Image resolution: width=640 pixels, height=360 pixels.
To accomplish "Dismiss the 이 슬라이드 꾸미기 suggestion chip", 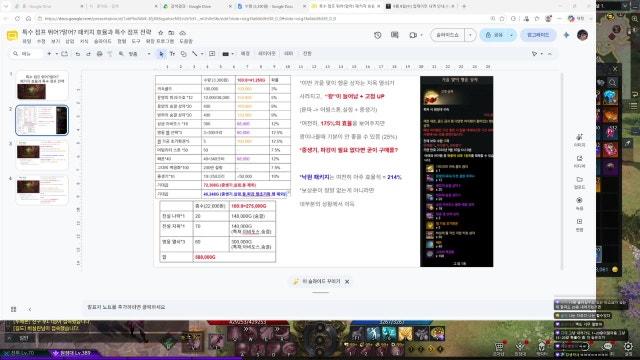I will click(x=347, y=282).
